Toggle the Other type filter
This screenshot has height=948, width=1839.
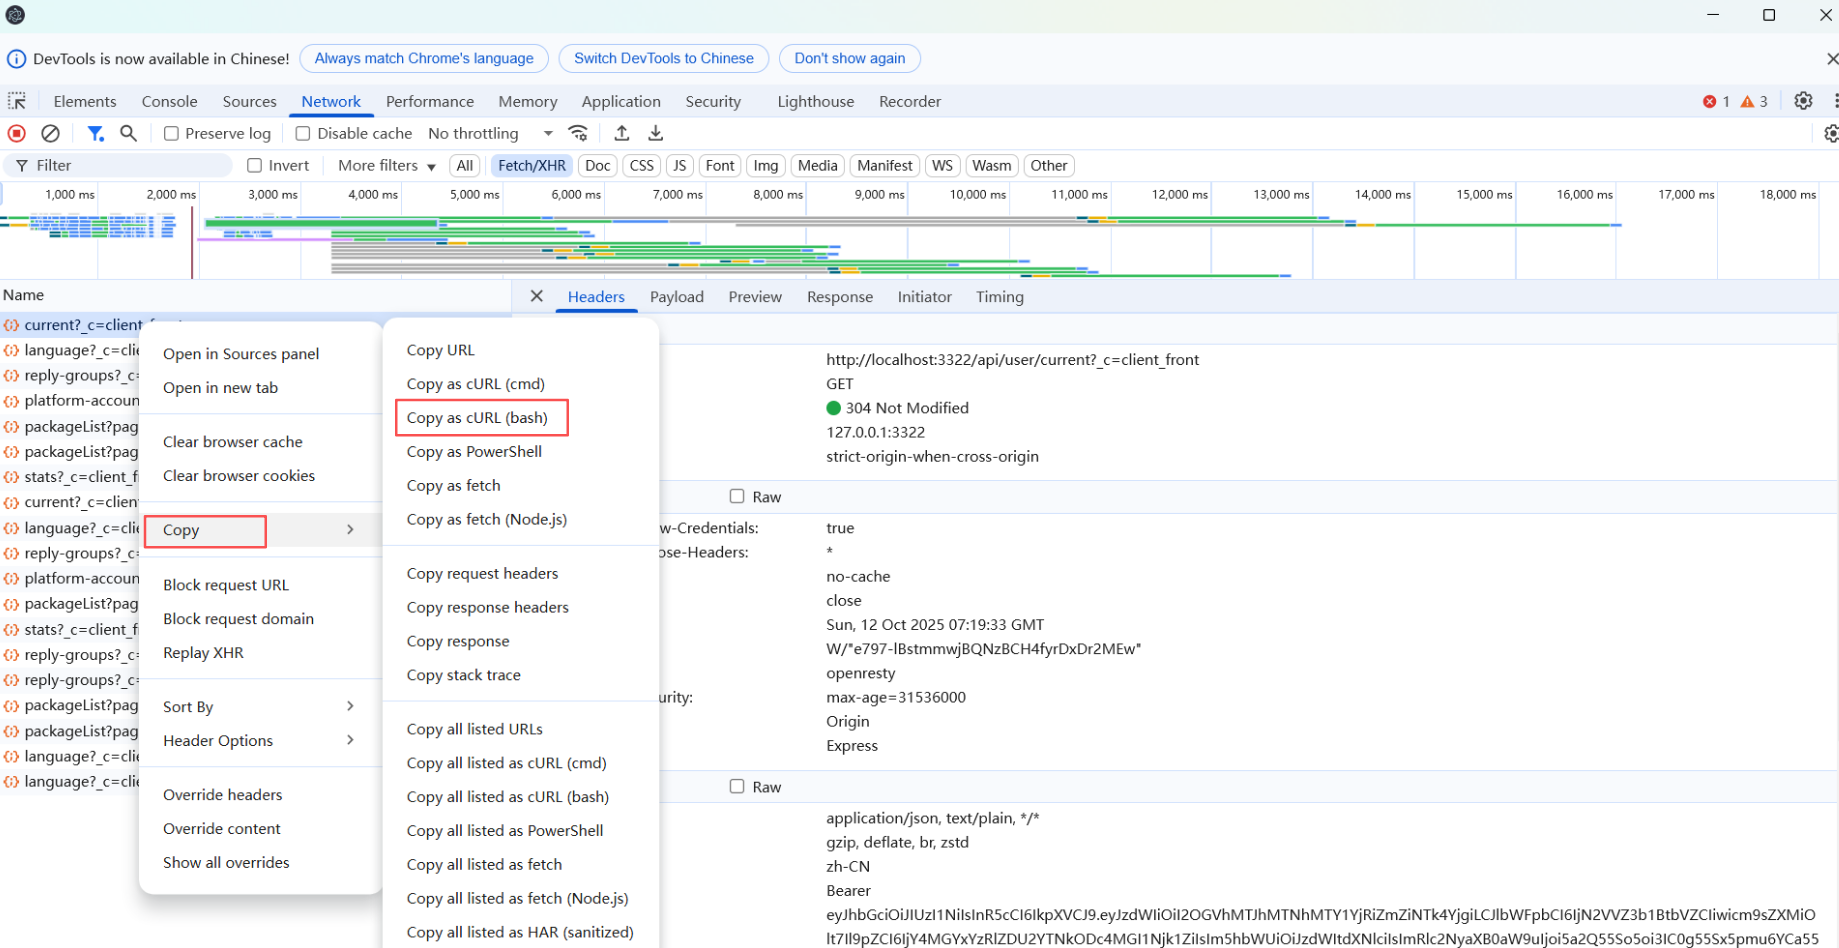(x=1049, y=165)
